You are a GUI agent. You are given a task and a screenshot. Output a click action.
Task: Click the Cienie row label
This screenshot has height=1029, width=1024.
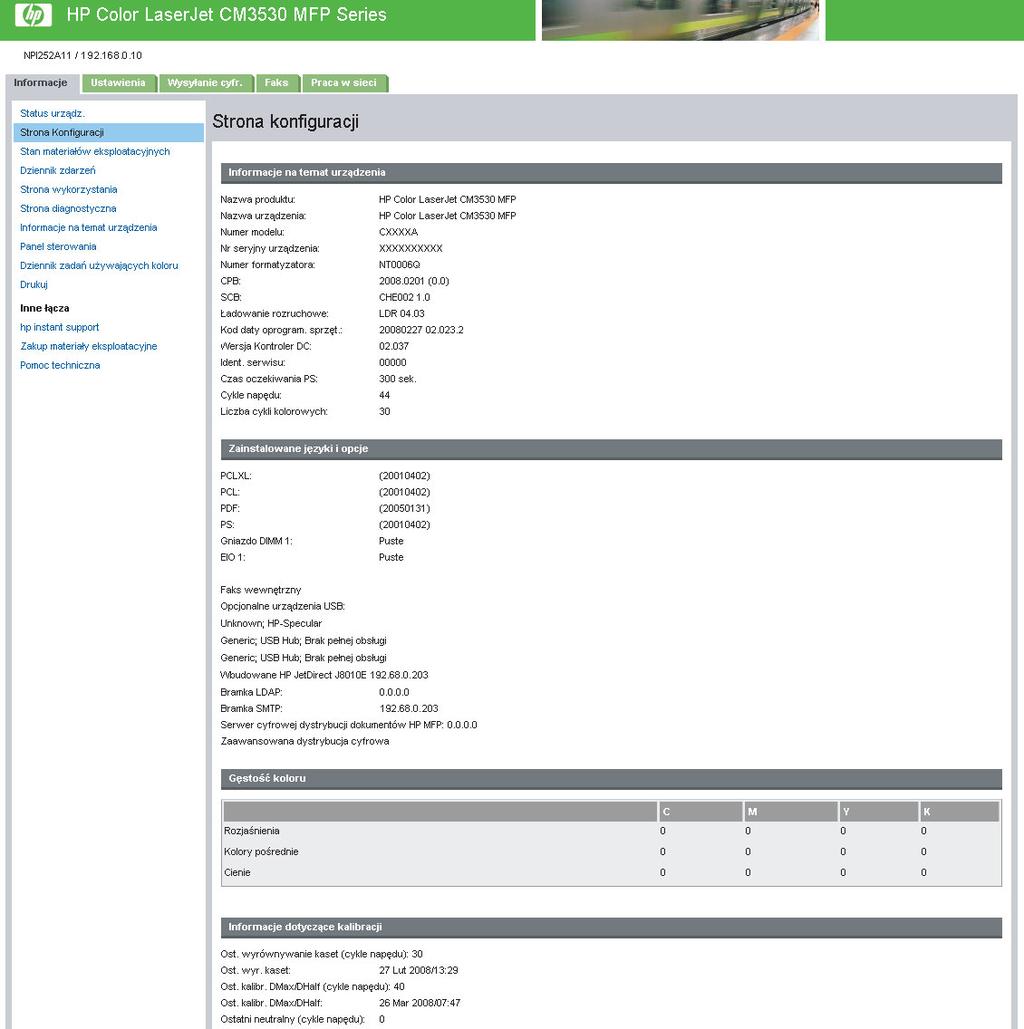pos(237,873)
